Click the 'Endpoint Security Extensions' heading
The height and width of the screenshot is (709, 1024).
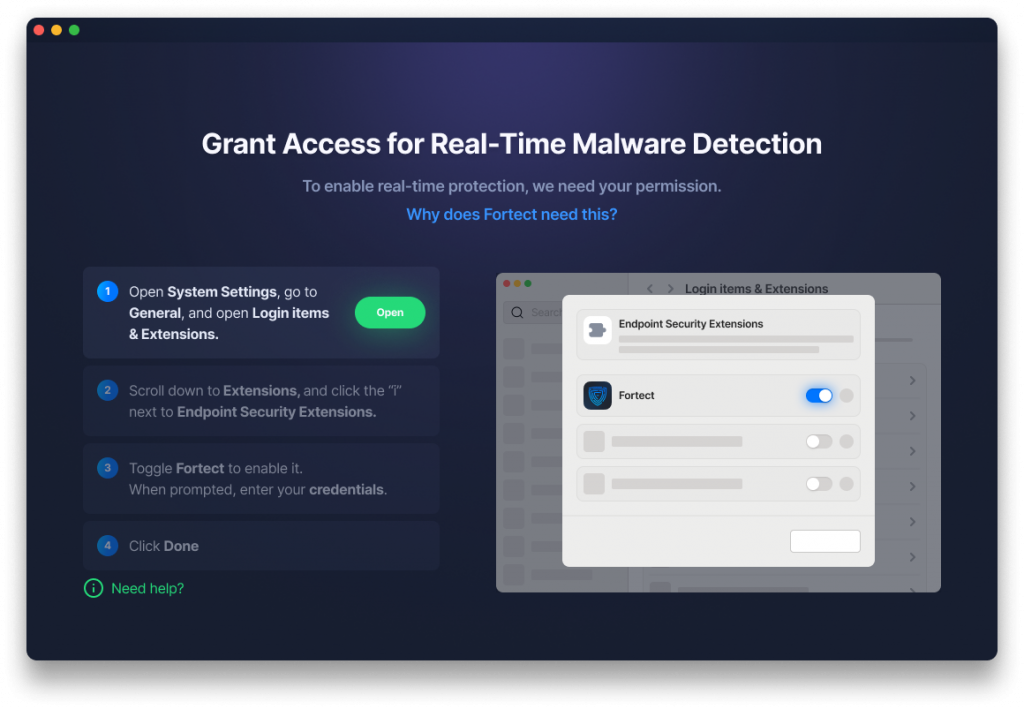(x=690, y=324)
